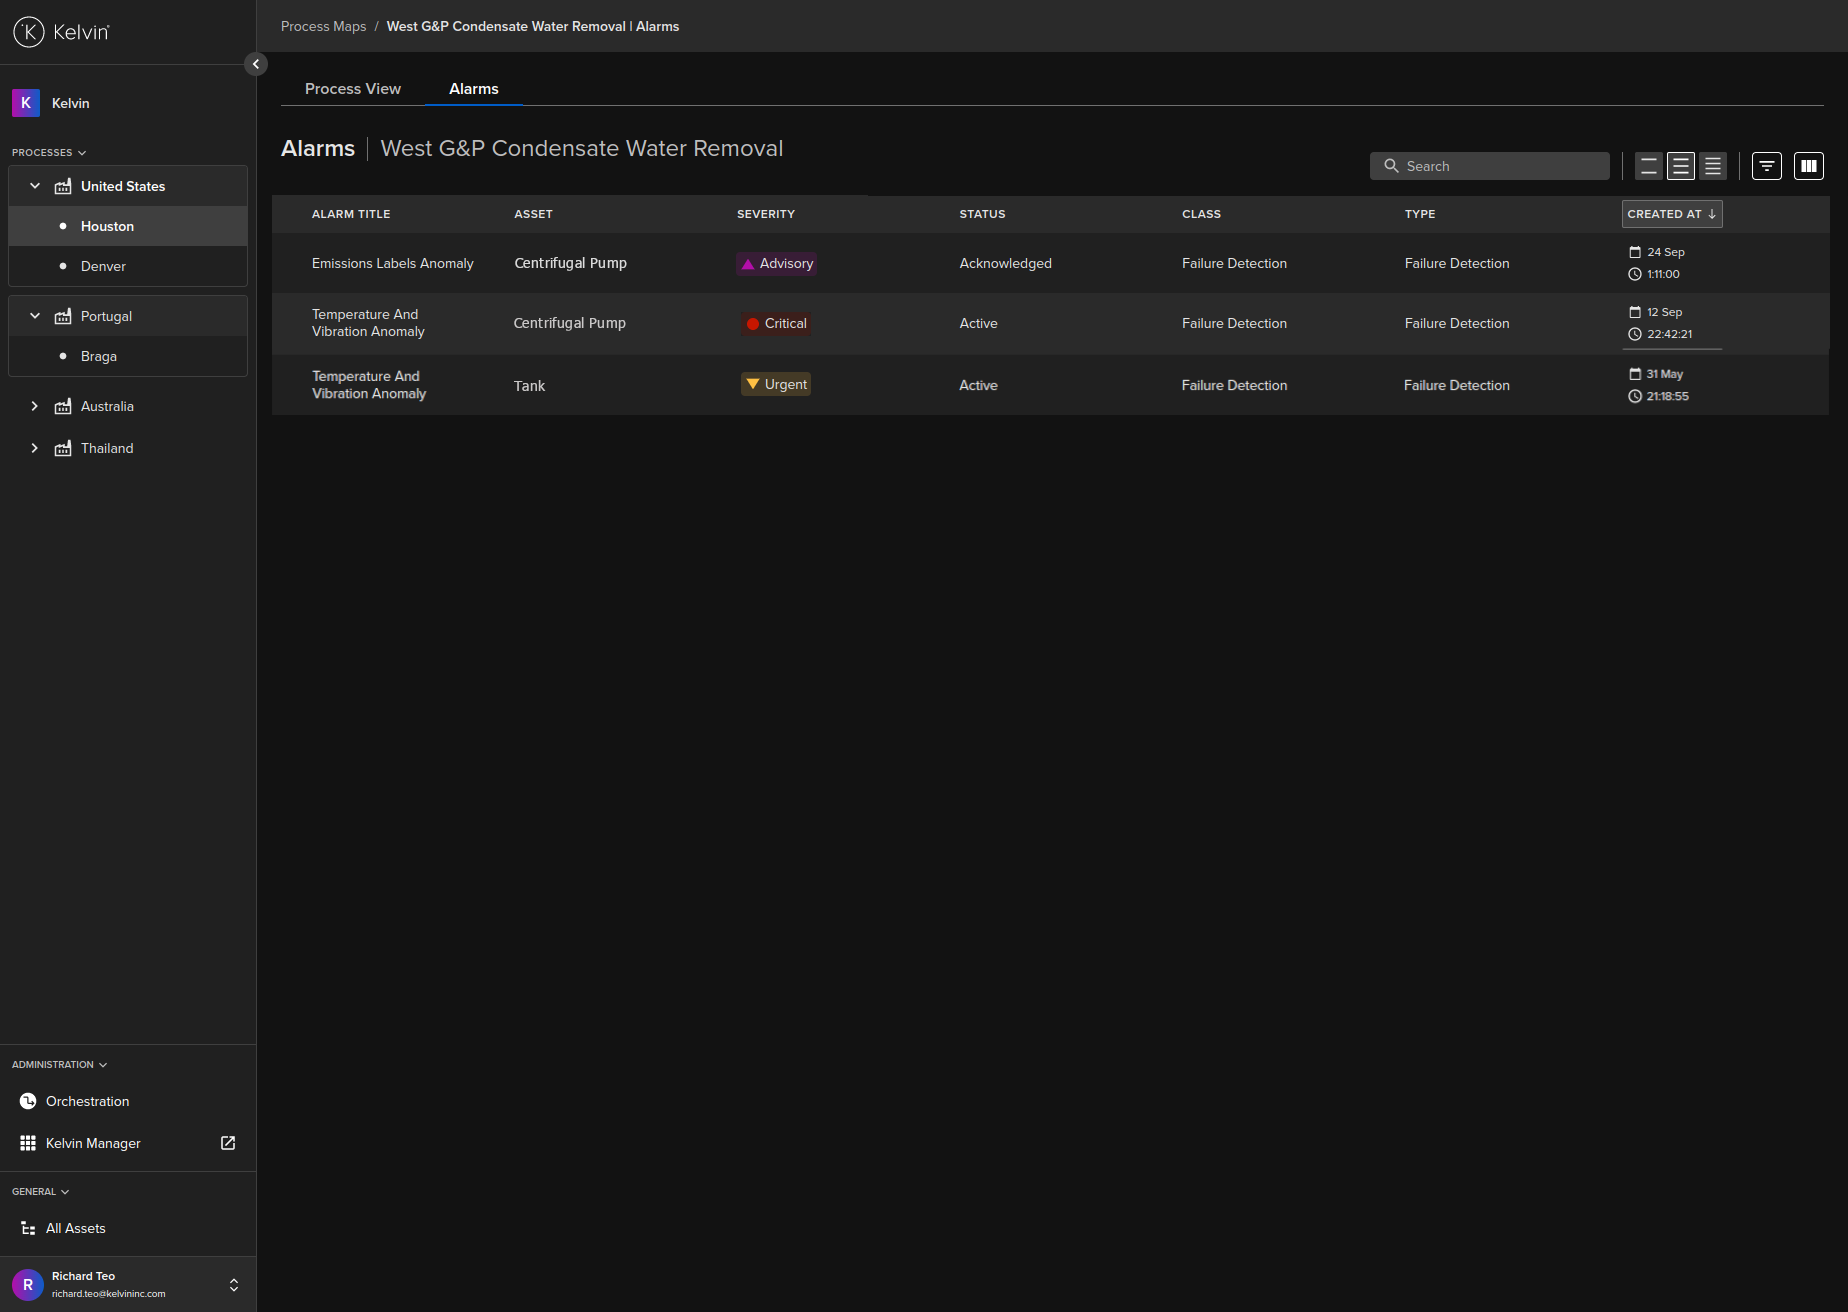
Task: Expand the Australia process group
Action: (x=35, y=406)
